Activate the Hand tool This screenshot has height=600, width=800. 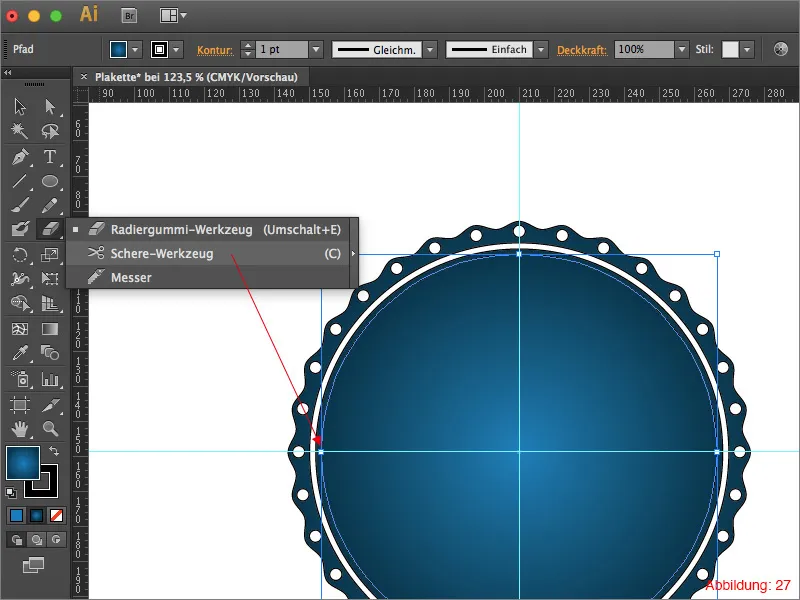pyautogui.click(x=20, y=429)
